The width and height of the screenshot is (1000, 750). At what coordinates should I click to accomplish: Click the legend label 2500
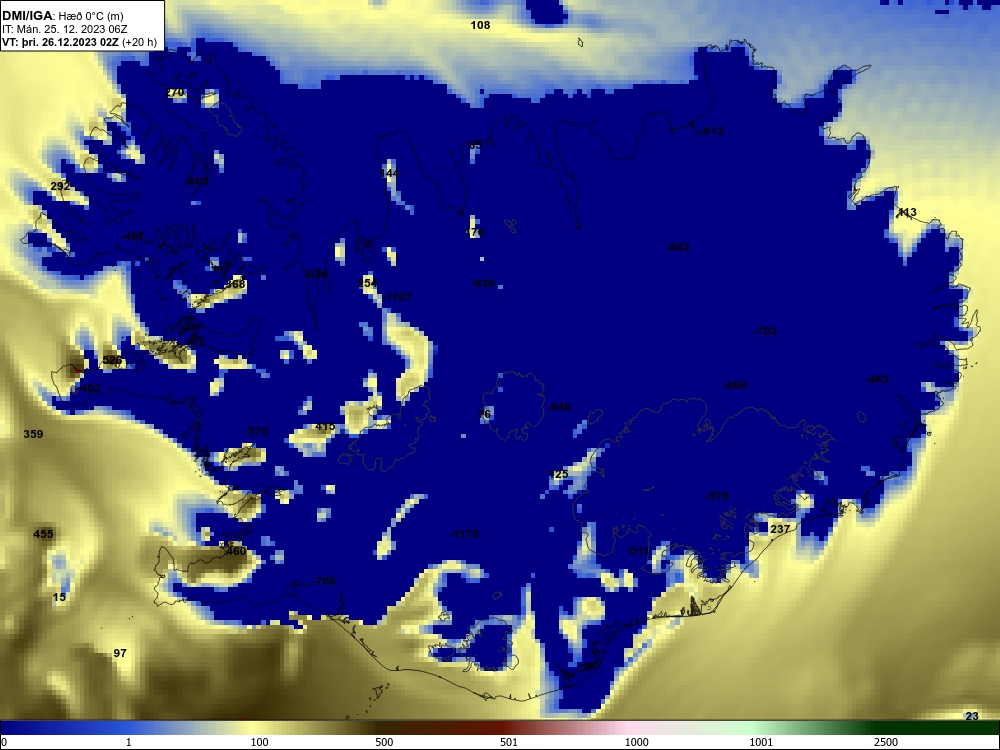[886, 742]
